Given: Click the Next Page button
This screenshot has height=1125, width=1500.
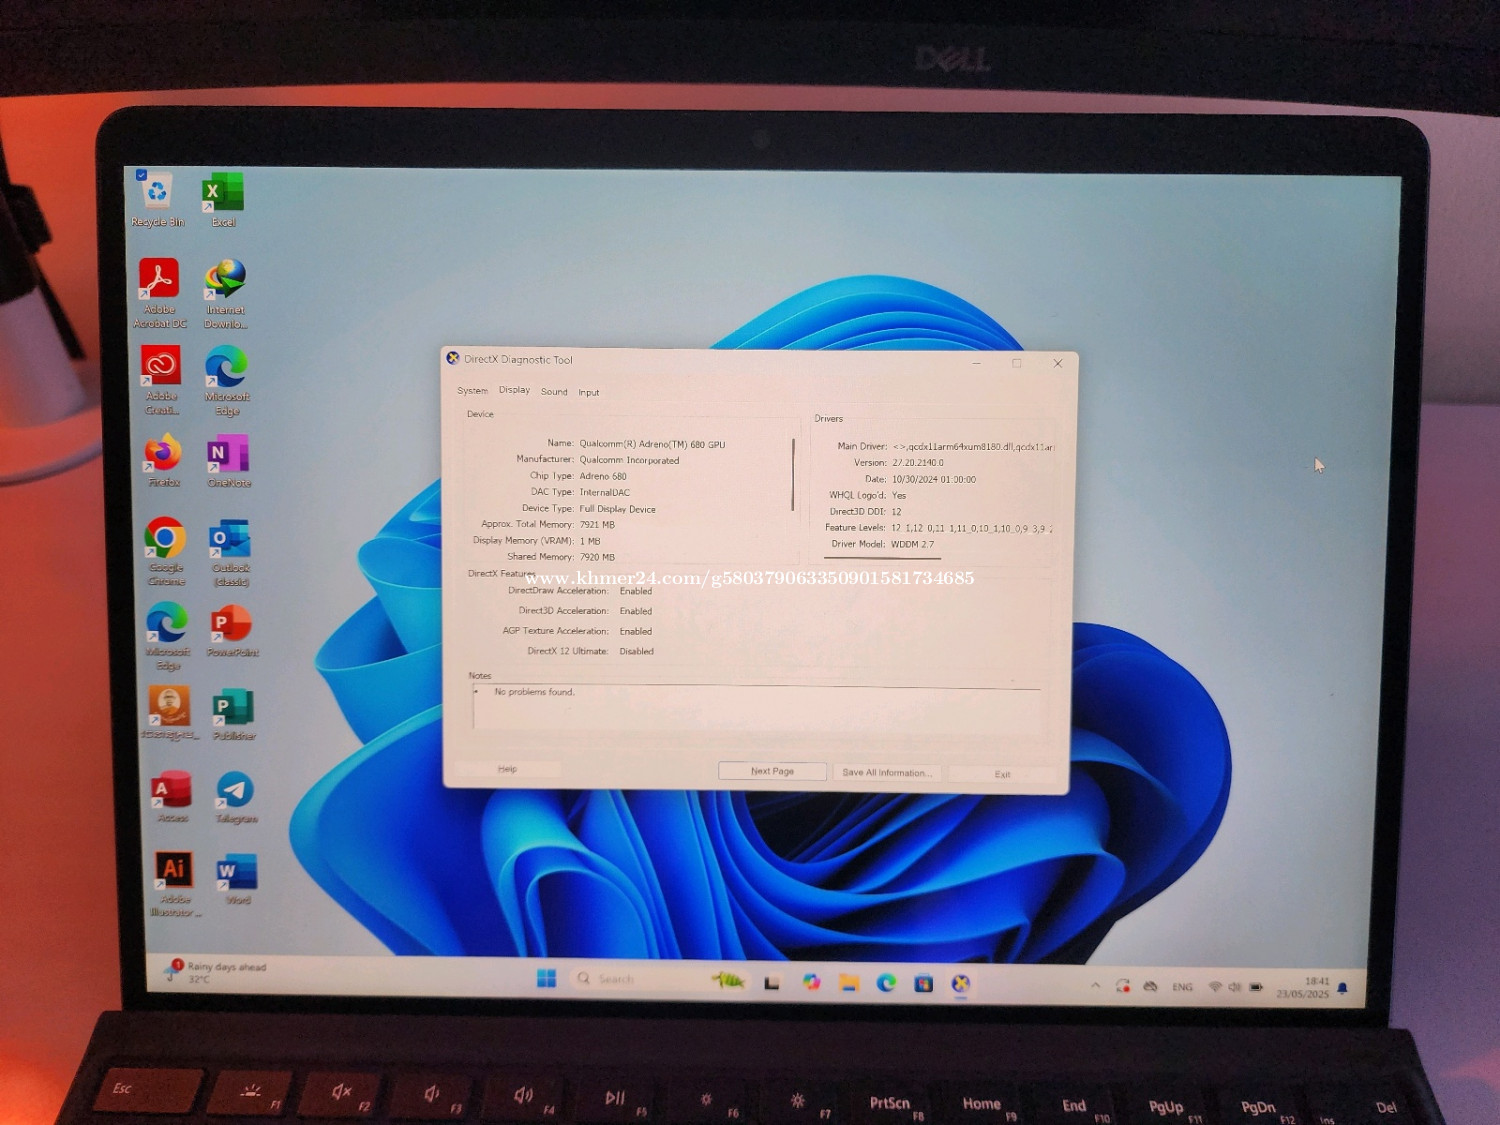Looking at the screenshot, I should [x=772, y=771].
